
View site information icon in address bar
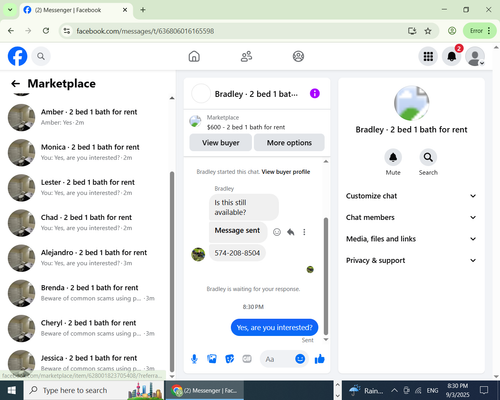click(x=67, y=31)
